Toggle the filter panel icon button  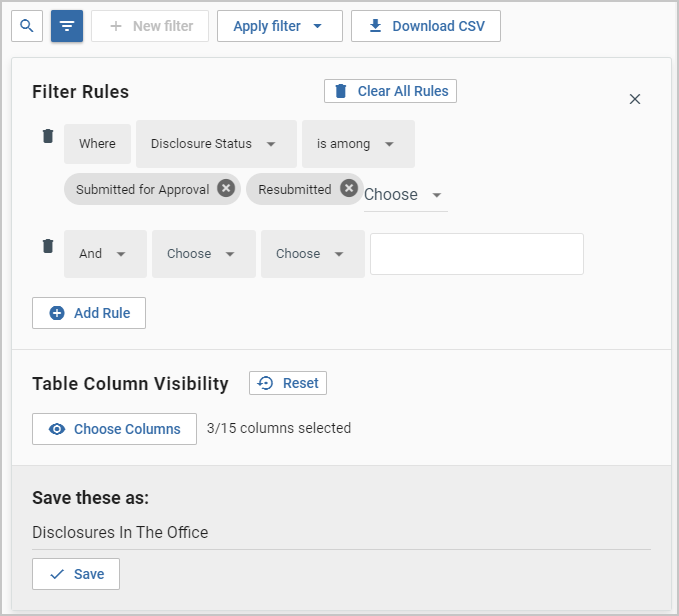(67, 26)
